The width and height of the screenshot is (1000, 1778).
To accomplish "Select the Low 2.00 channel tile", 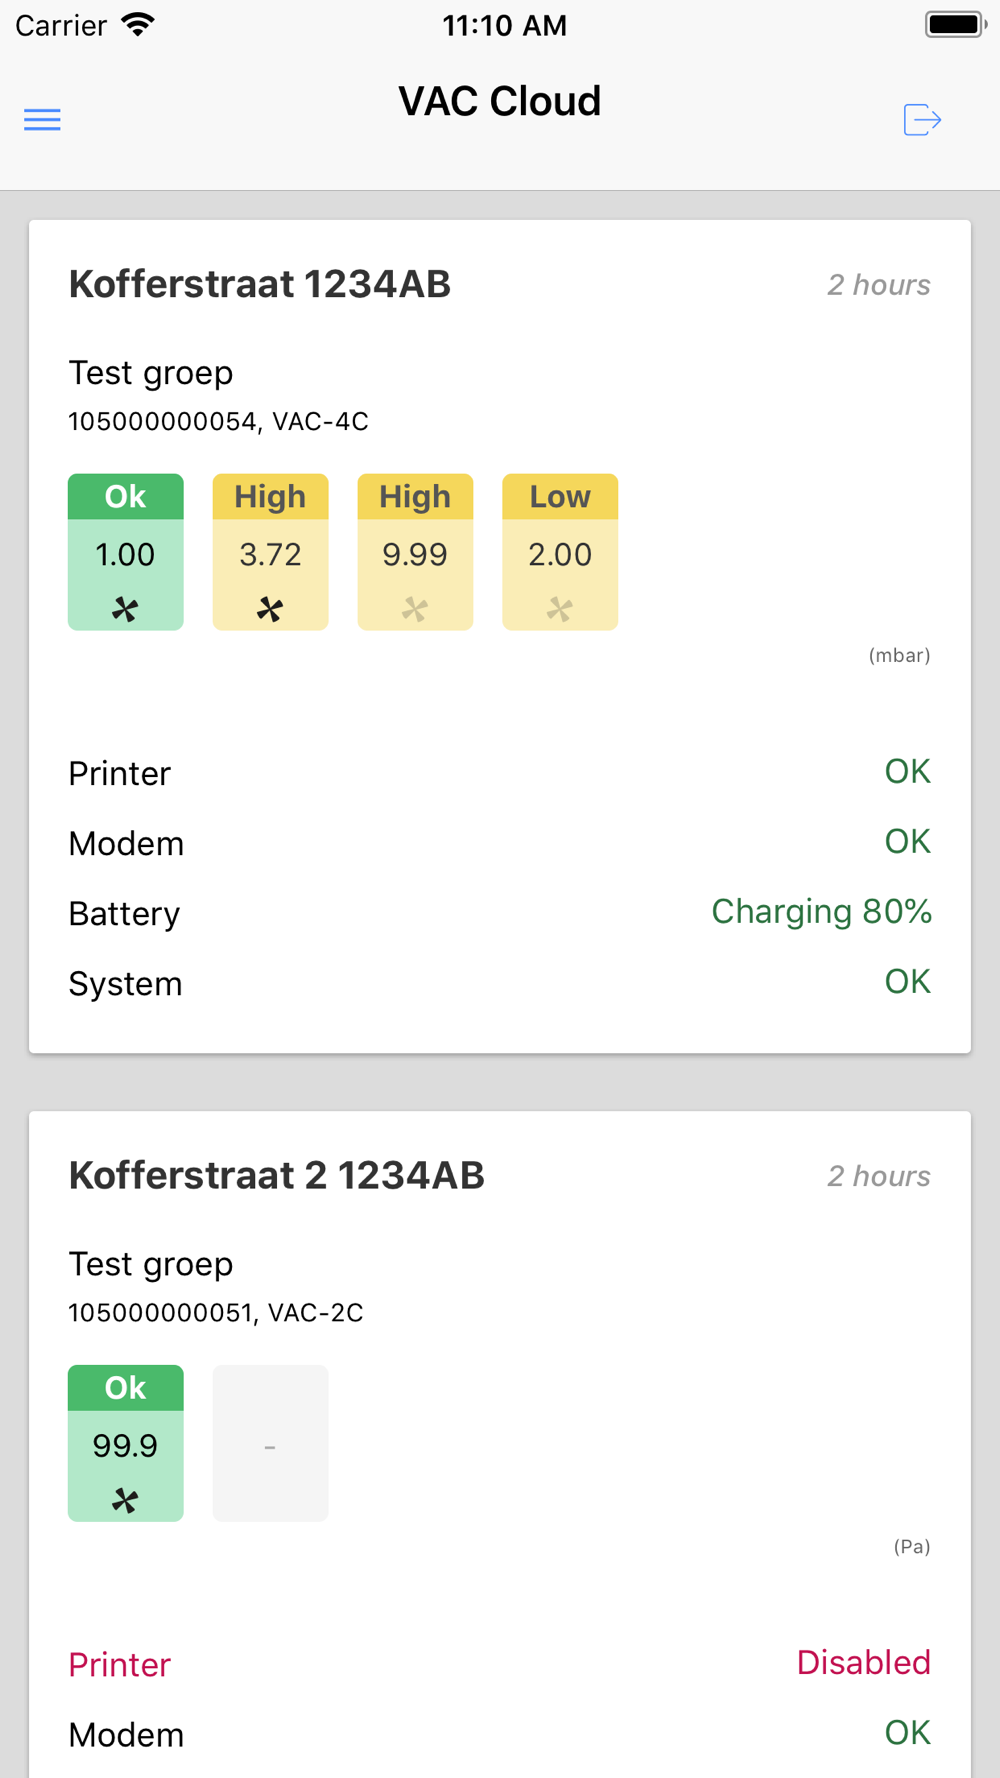I will (x=560, y=552).
